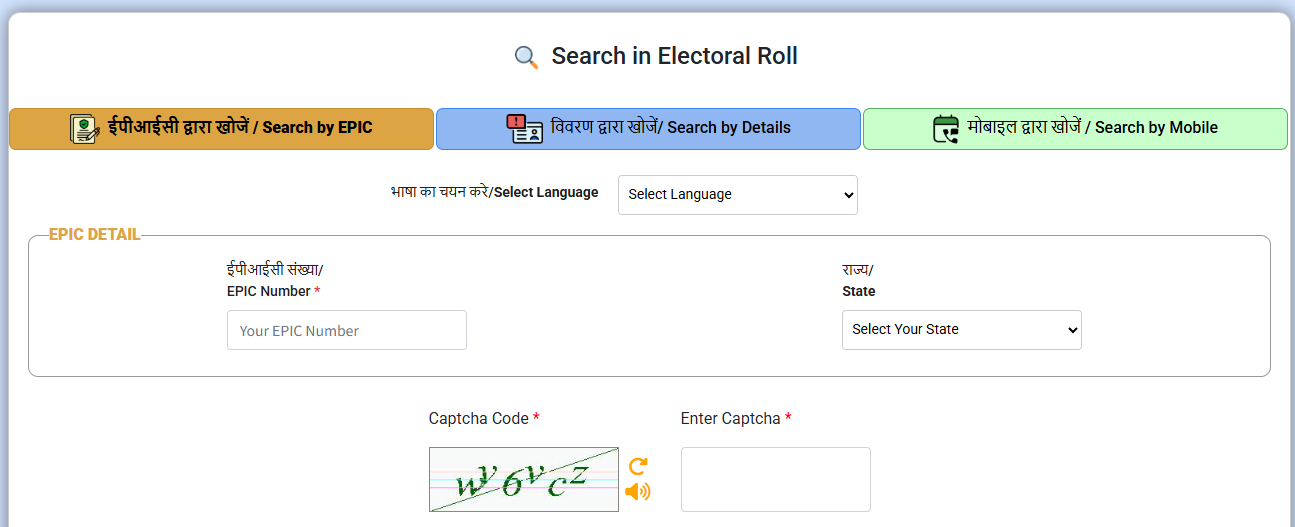This screenshot has width=1295, height=527.
Task: Click the State field label
Action: [859, 281]
